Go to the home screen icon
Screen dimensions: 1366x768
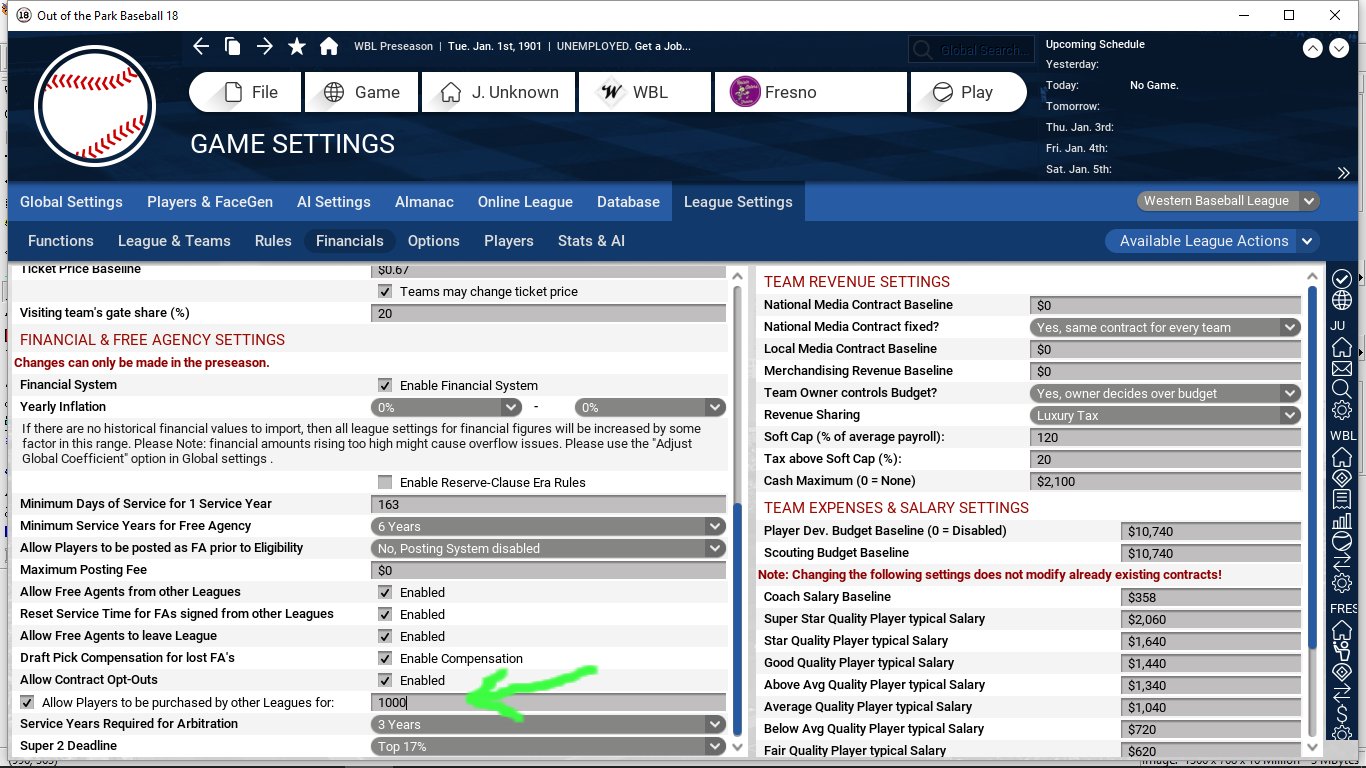coord(328,46)
